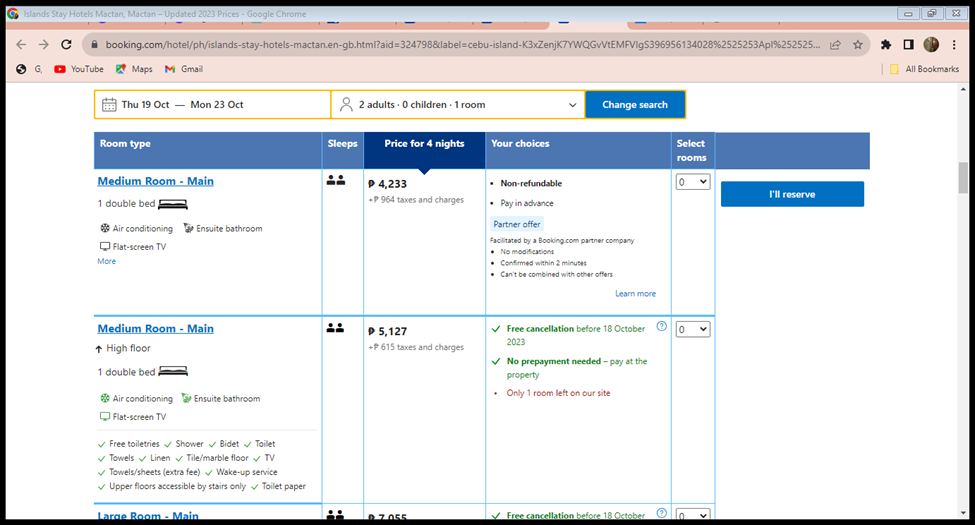
Task: Click the scrollbar down arrow
Action: pyautogui.click(x=963, y=513)
